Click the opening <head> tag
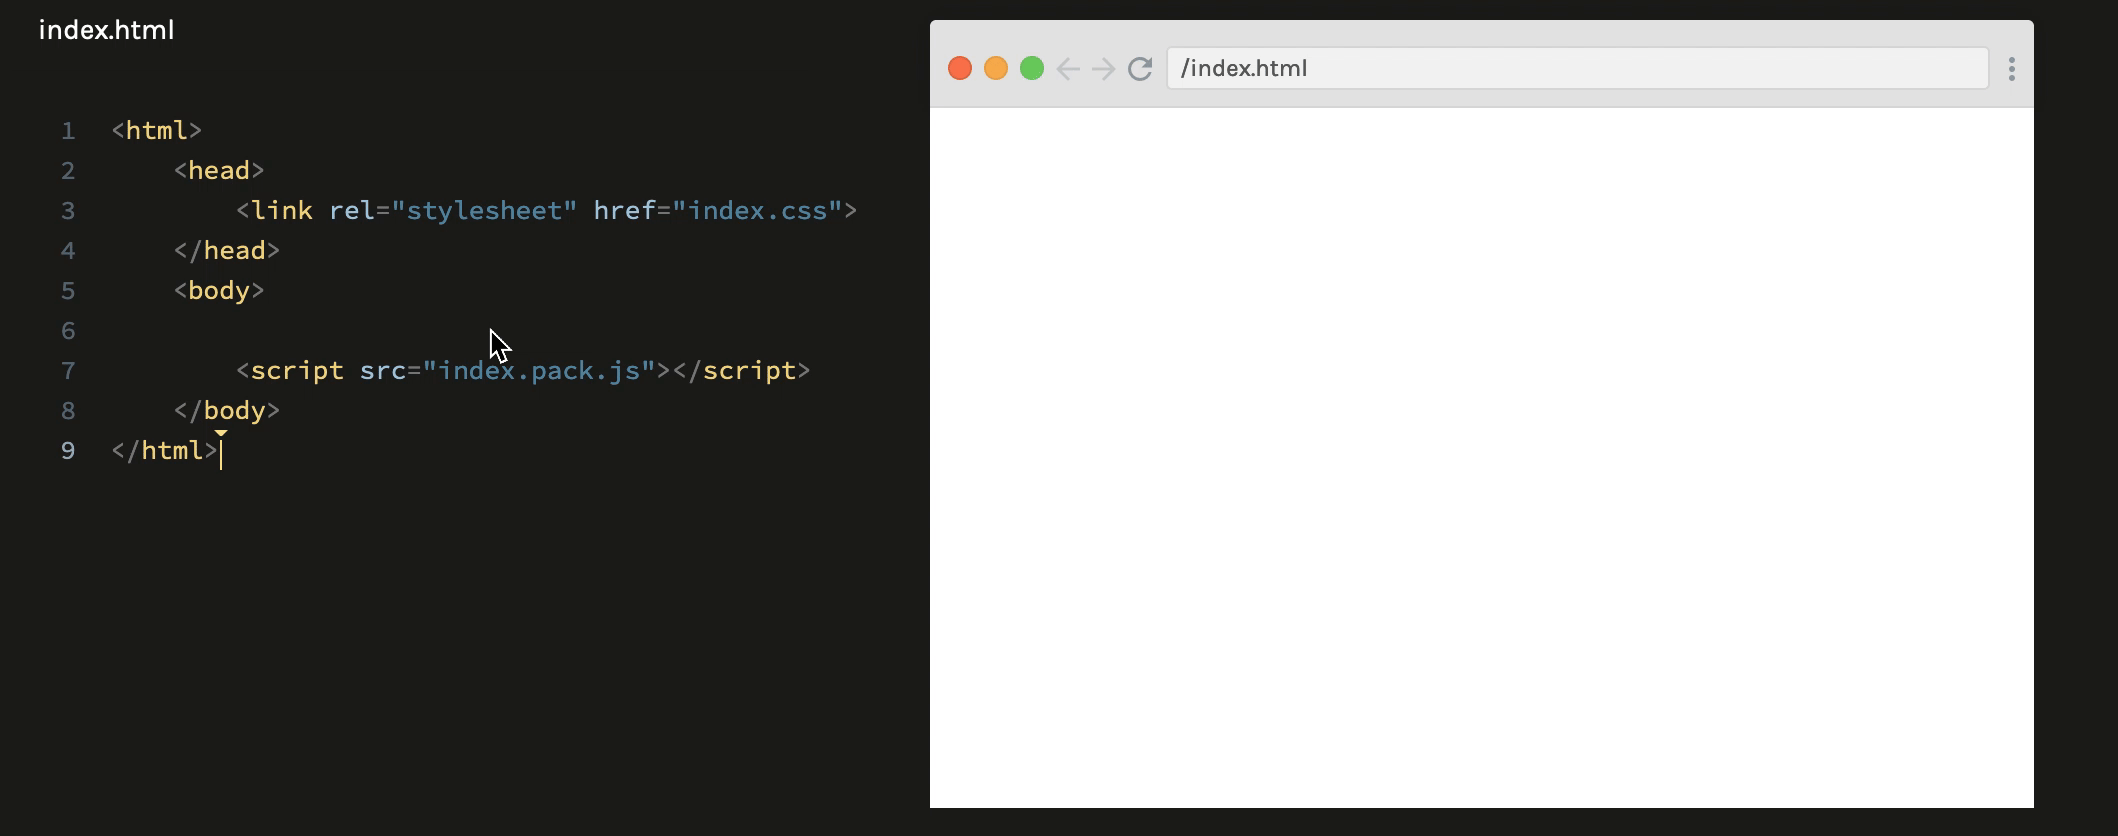 point(219,171)
